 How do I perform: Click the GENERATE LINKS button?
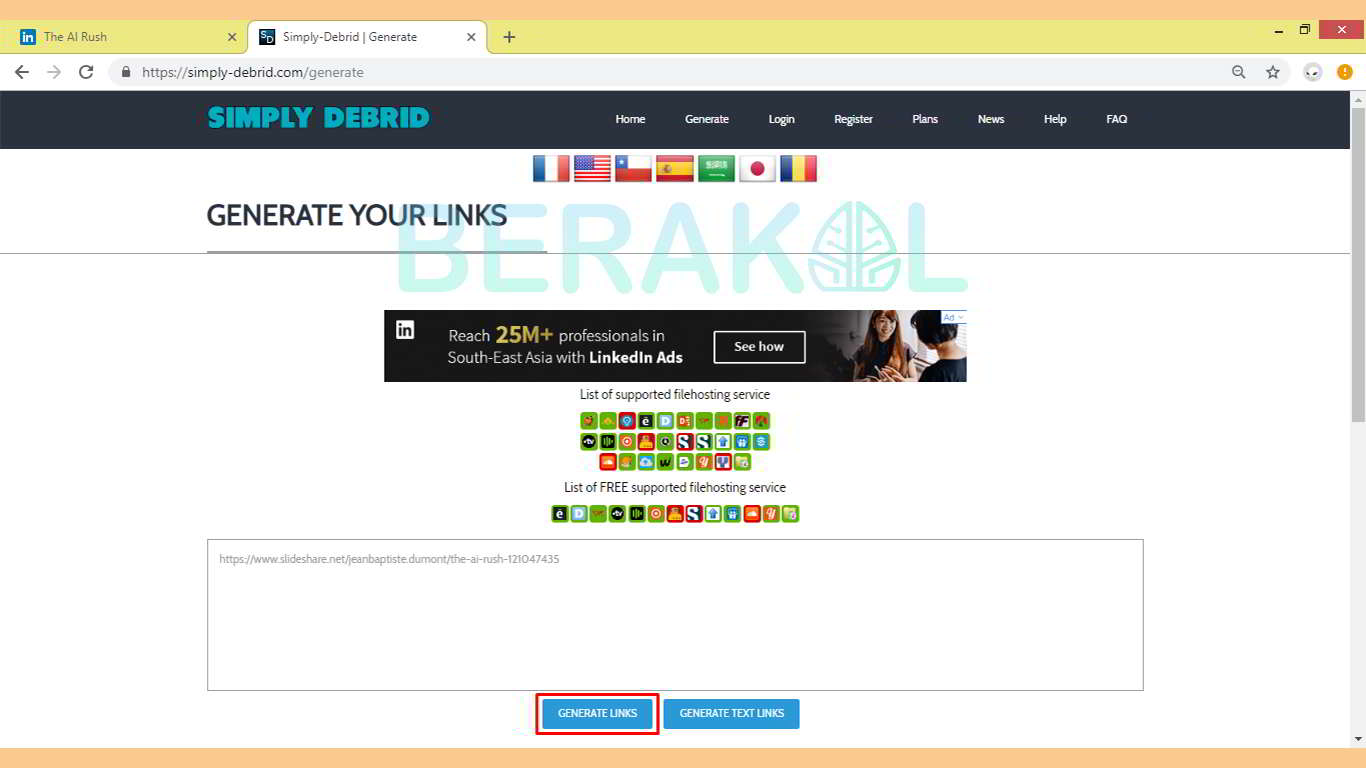tap(597, 713)
